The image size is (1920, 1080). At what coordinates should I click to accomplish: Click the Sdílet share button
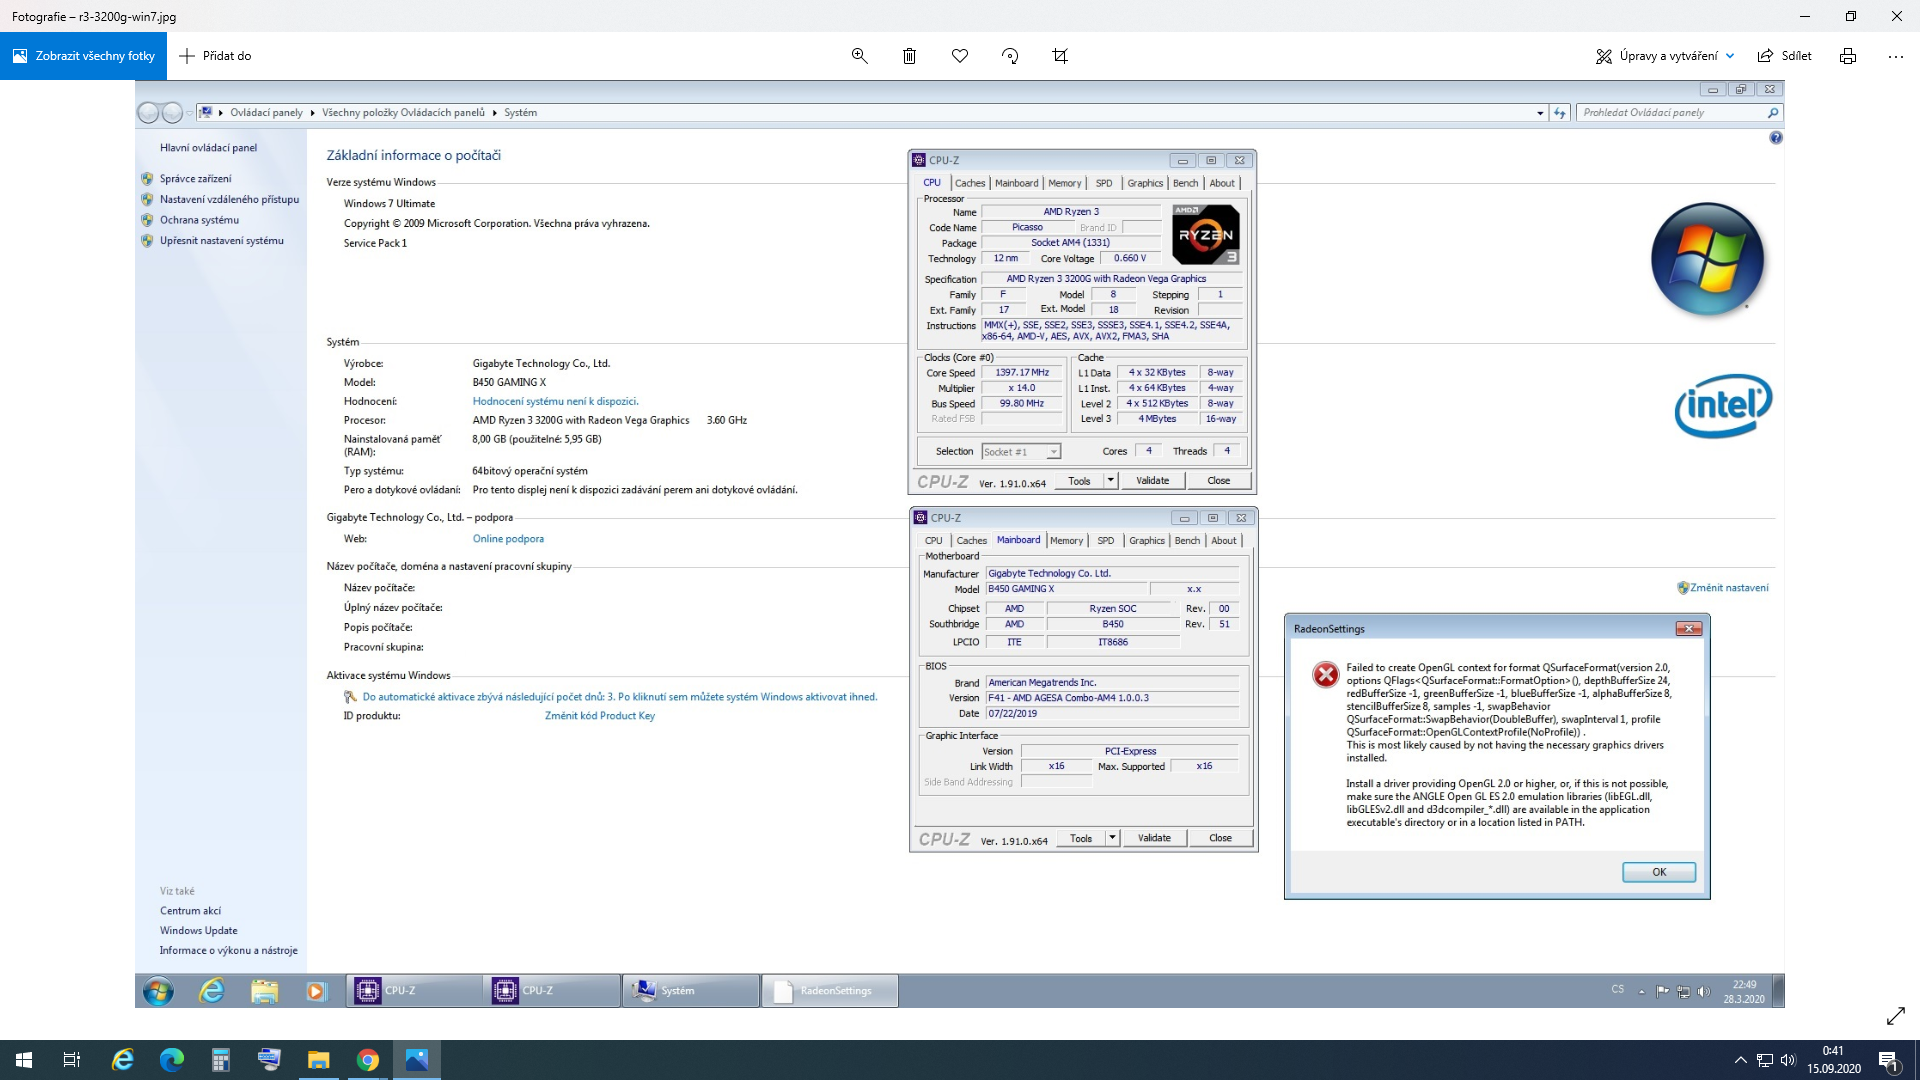1785,56
